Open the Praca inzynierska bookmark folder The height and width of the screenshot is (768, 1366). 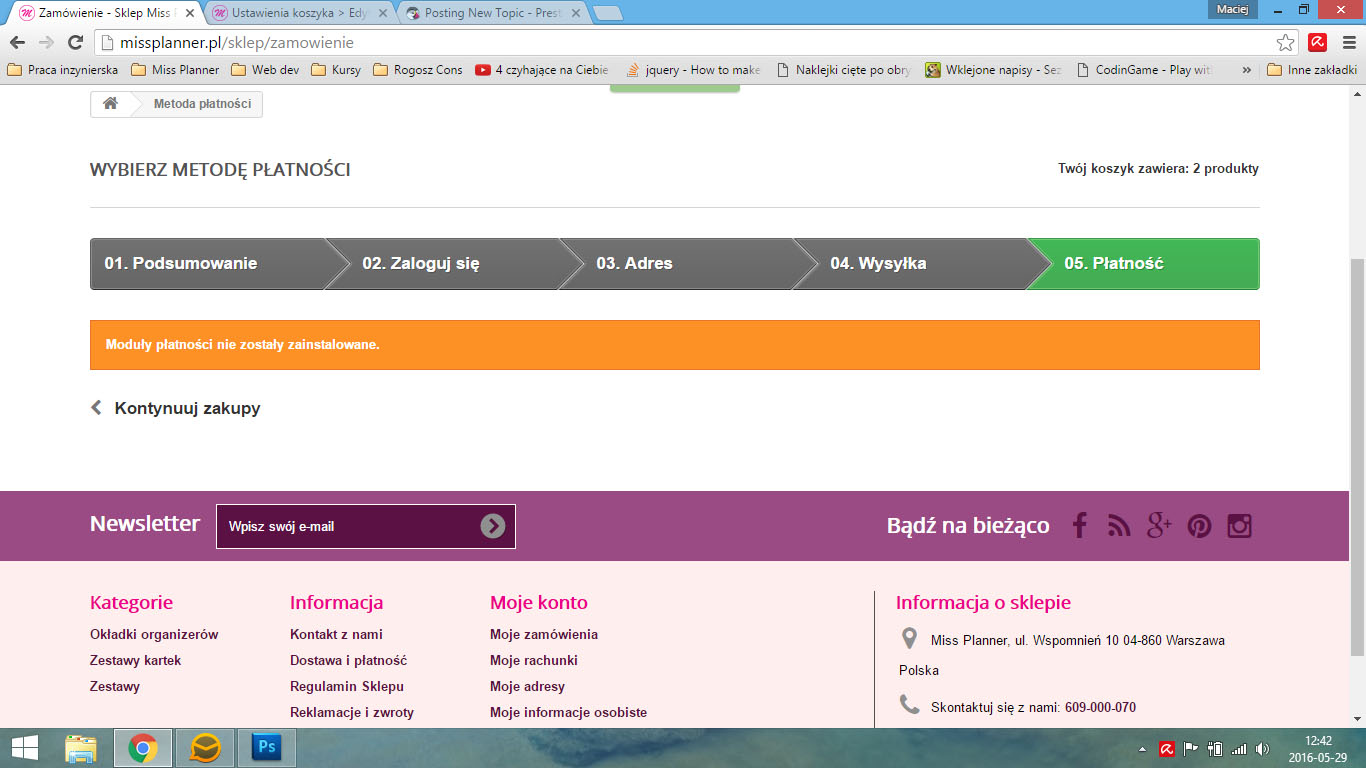pyautogui.click(x=62, y=70)
